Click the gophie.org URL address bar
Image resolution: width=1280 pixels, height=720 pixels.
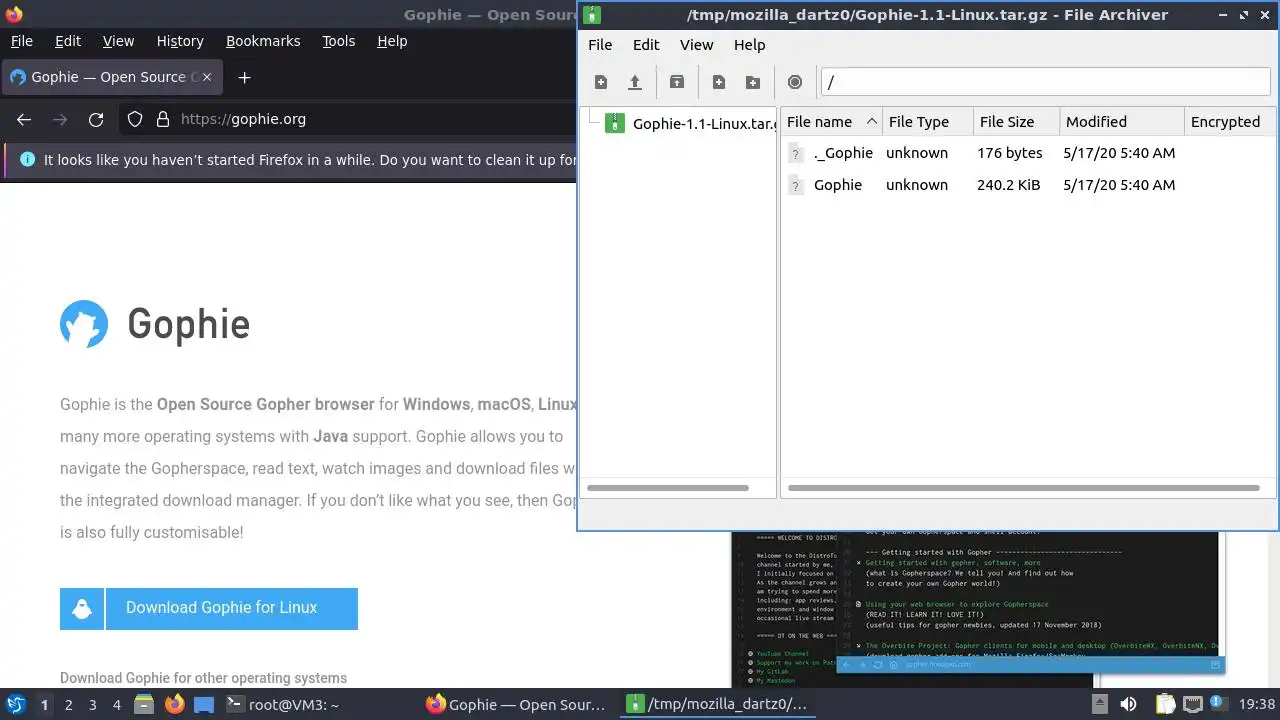[243, 119]
